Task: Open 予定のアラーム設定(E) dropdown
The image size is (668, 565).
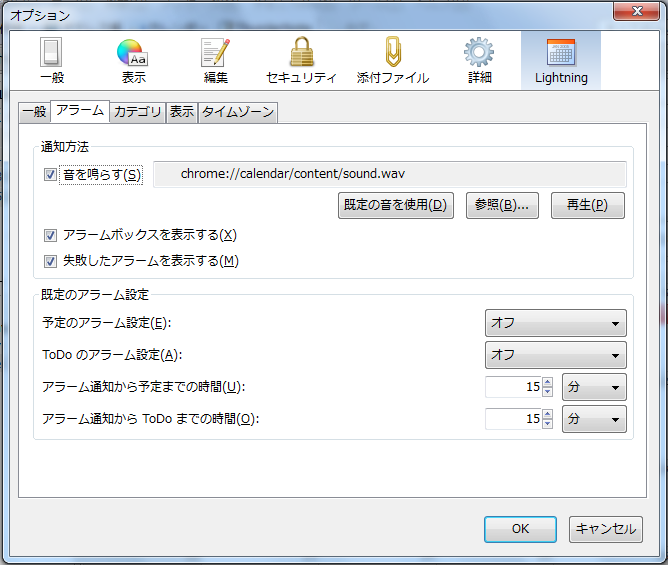Action: point(556,323)
